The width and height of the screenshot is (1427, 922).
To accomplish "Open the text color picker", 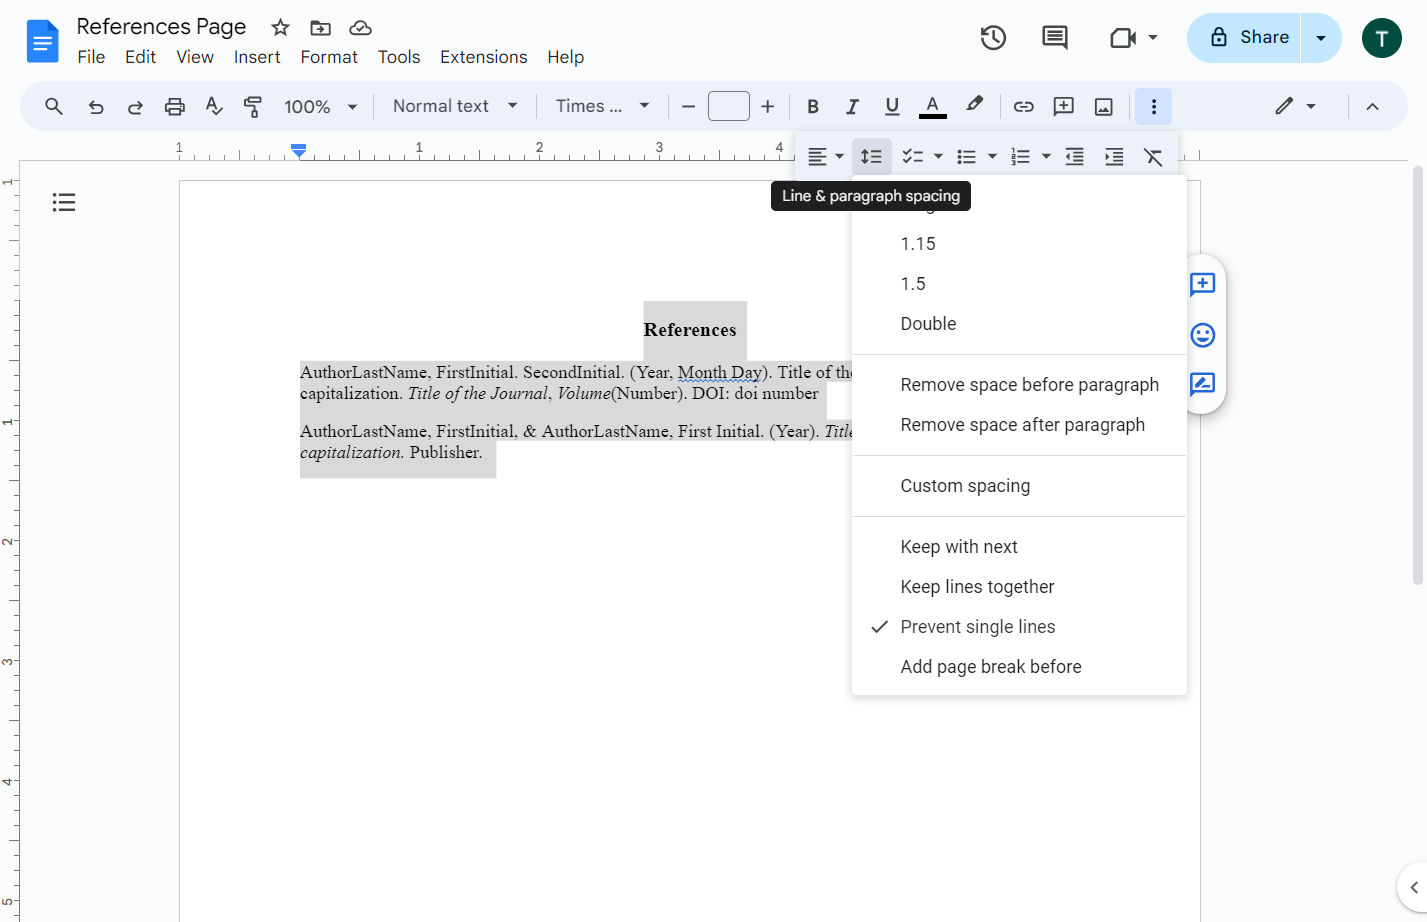I will [x=932, y=106].
